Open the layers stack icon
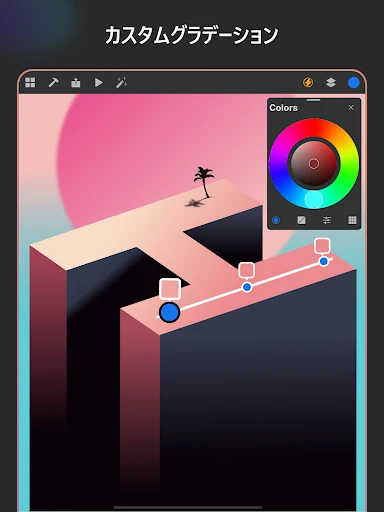This screenshot has width=384, height=512. pyautogui.click(x=331, y=82)
